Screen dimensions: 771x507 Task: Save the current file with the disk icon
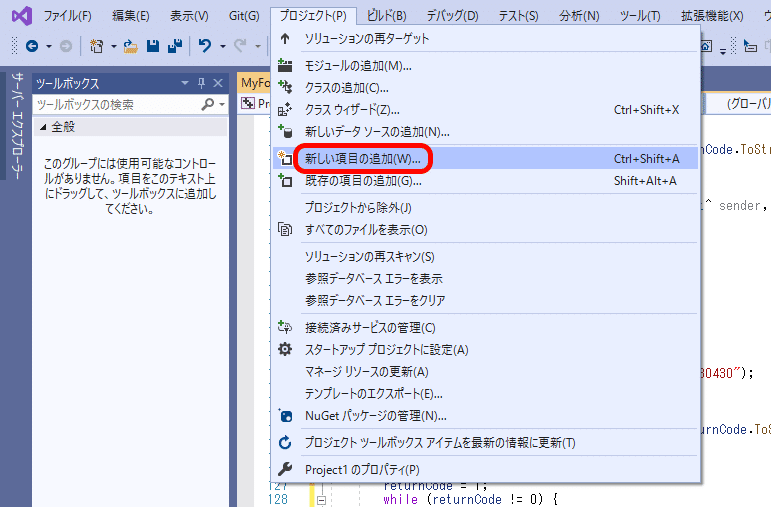153,46
